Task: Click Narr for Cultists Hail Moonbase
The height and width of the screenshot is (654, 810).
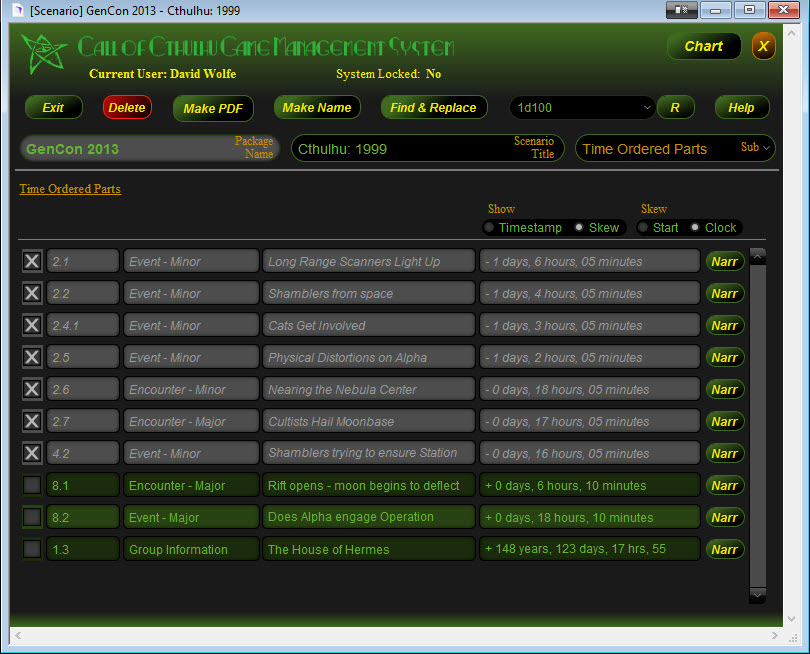Action: pyautogui.click(x=725, y=422)
